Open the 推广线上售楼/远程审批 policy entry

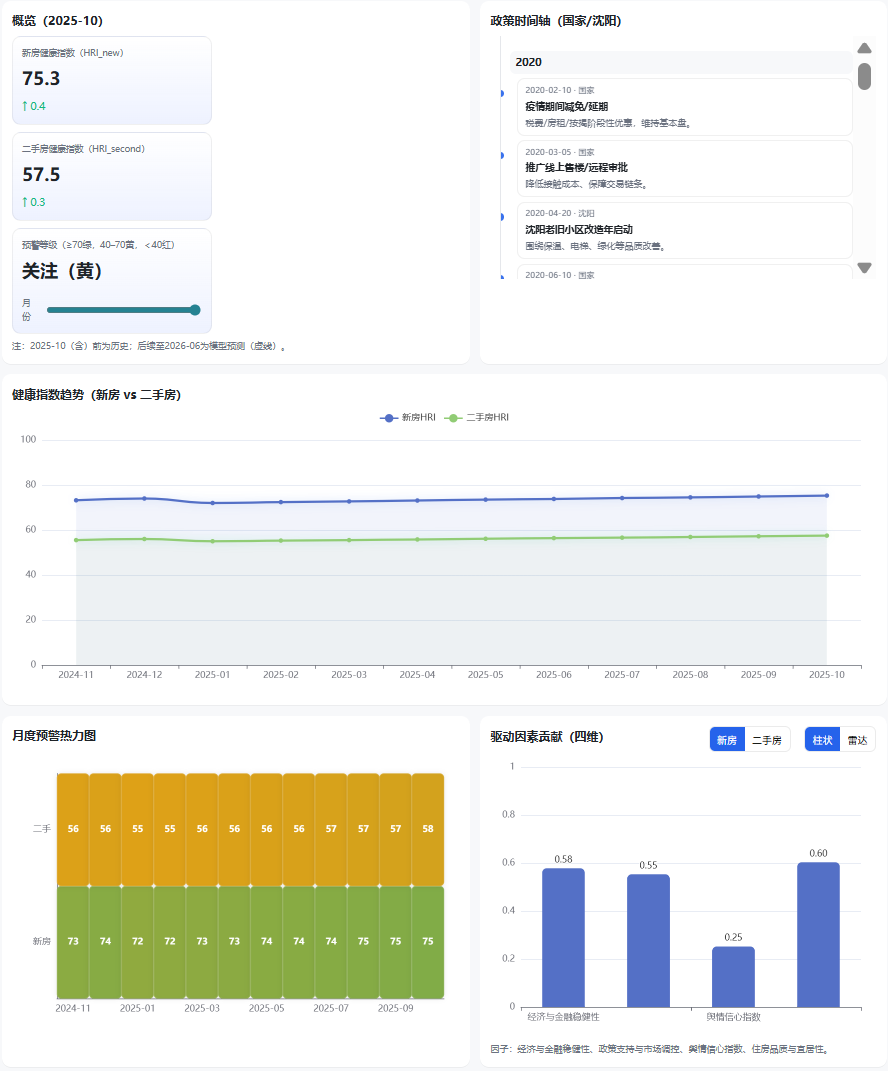[684, 168]
